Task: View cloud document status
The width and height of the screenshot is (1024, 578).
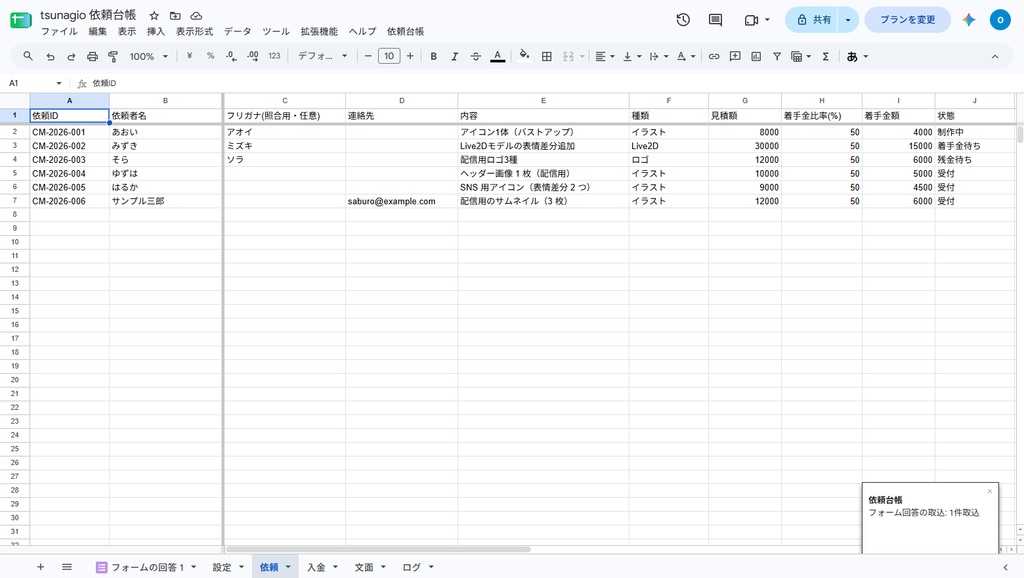Action: pos(196,16)
